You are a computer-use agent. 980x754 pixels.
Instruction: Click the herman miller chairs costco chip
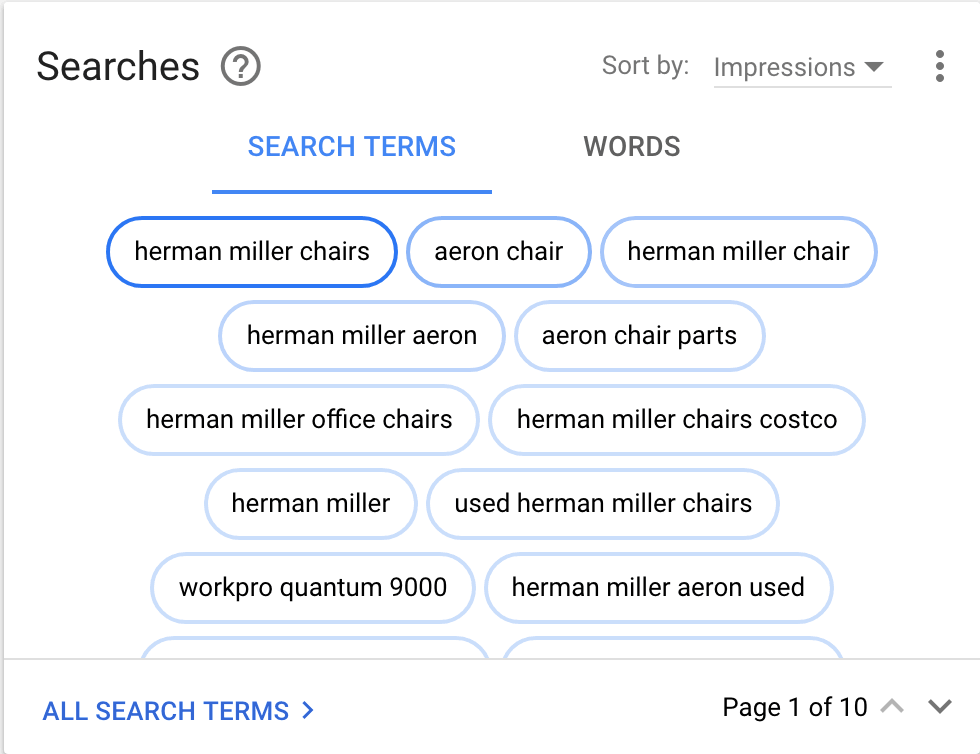[677, 420]
